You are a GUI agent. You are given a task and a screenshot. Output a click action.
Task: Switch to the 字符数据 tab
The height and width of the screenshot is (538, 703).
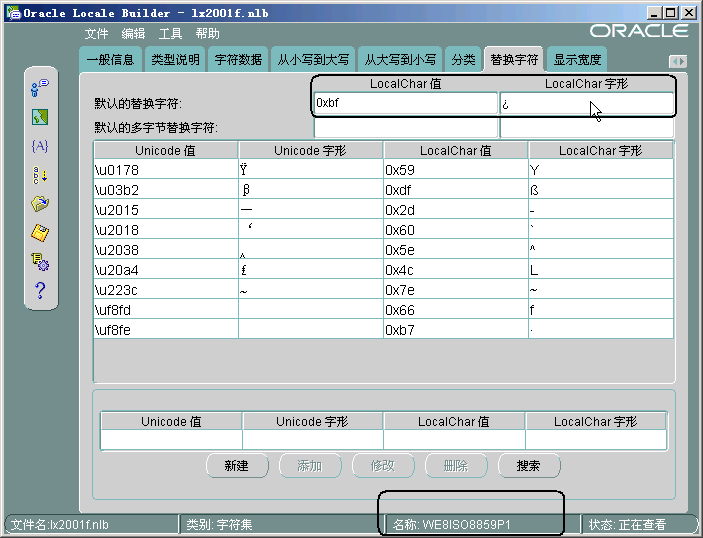pos(238,60)
